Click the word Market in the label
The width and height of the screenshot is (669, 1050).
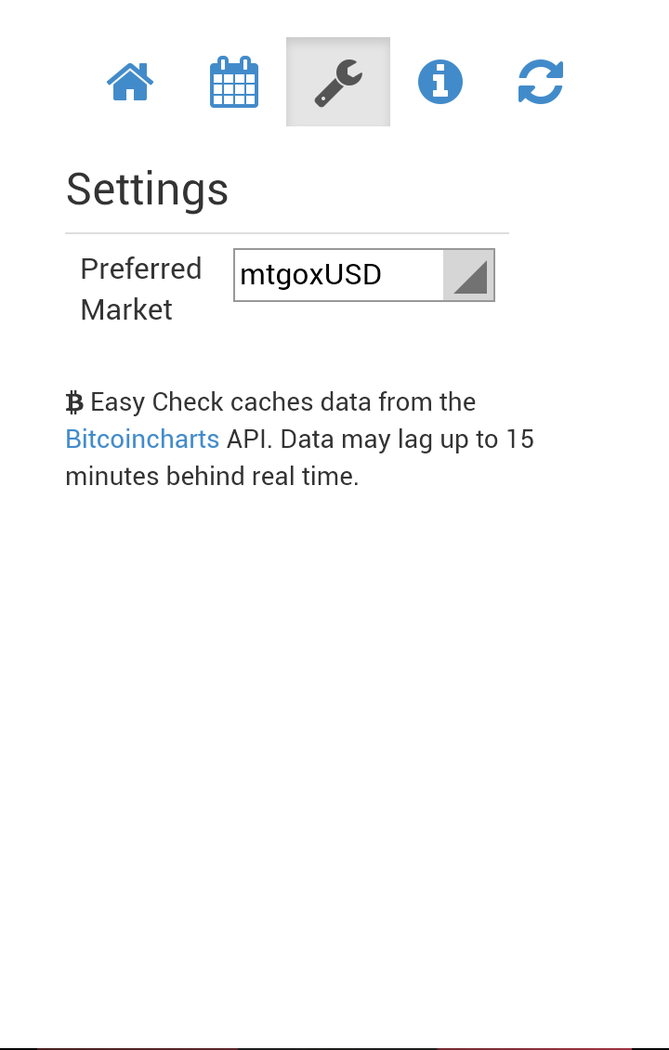click(x=126, y=310)
